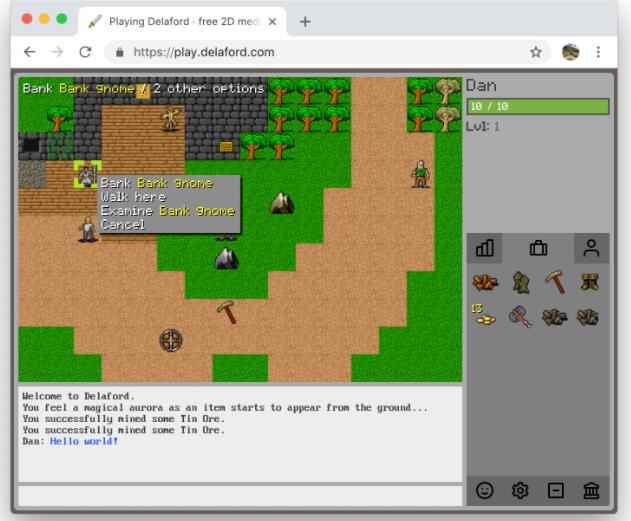Click the minus square icon in bottom bar

555,491
